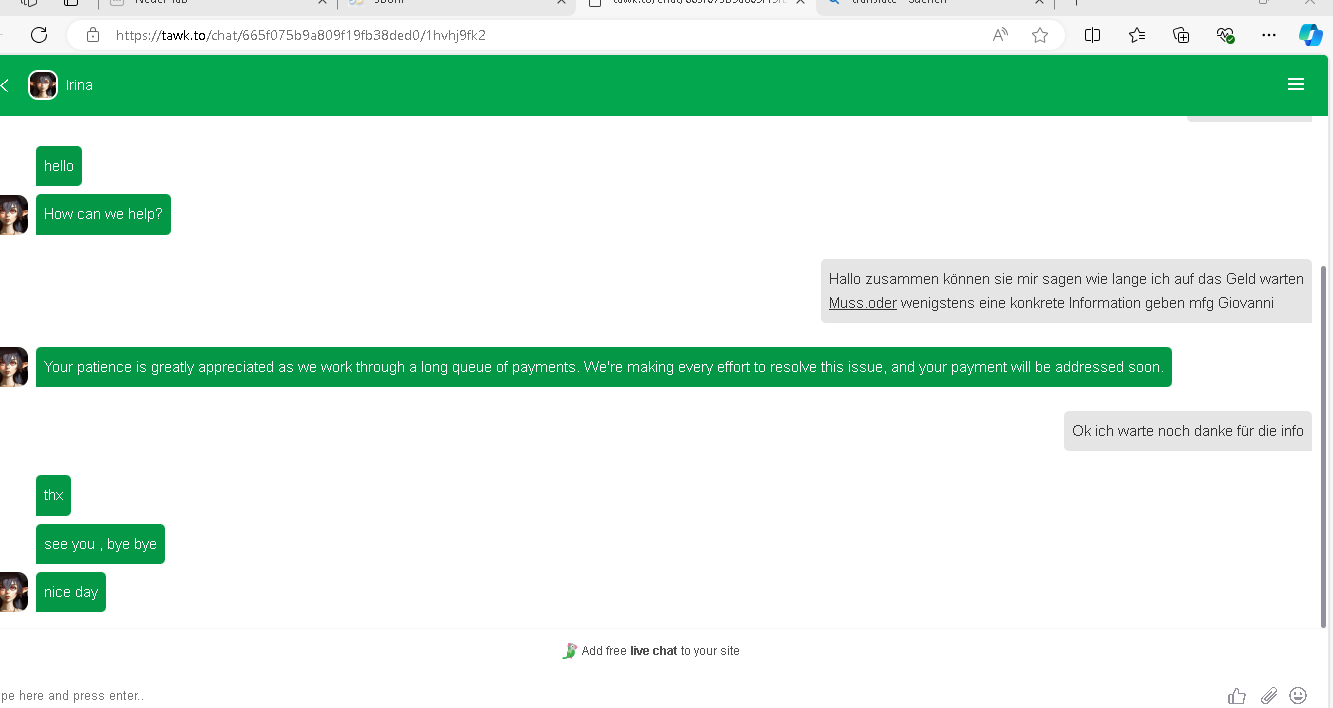Open Edge split screen icon

[x=1092, y=35]
